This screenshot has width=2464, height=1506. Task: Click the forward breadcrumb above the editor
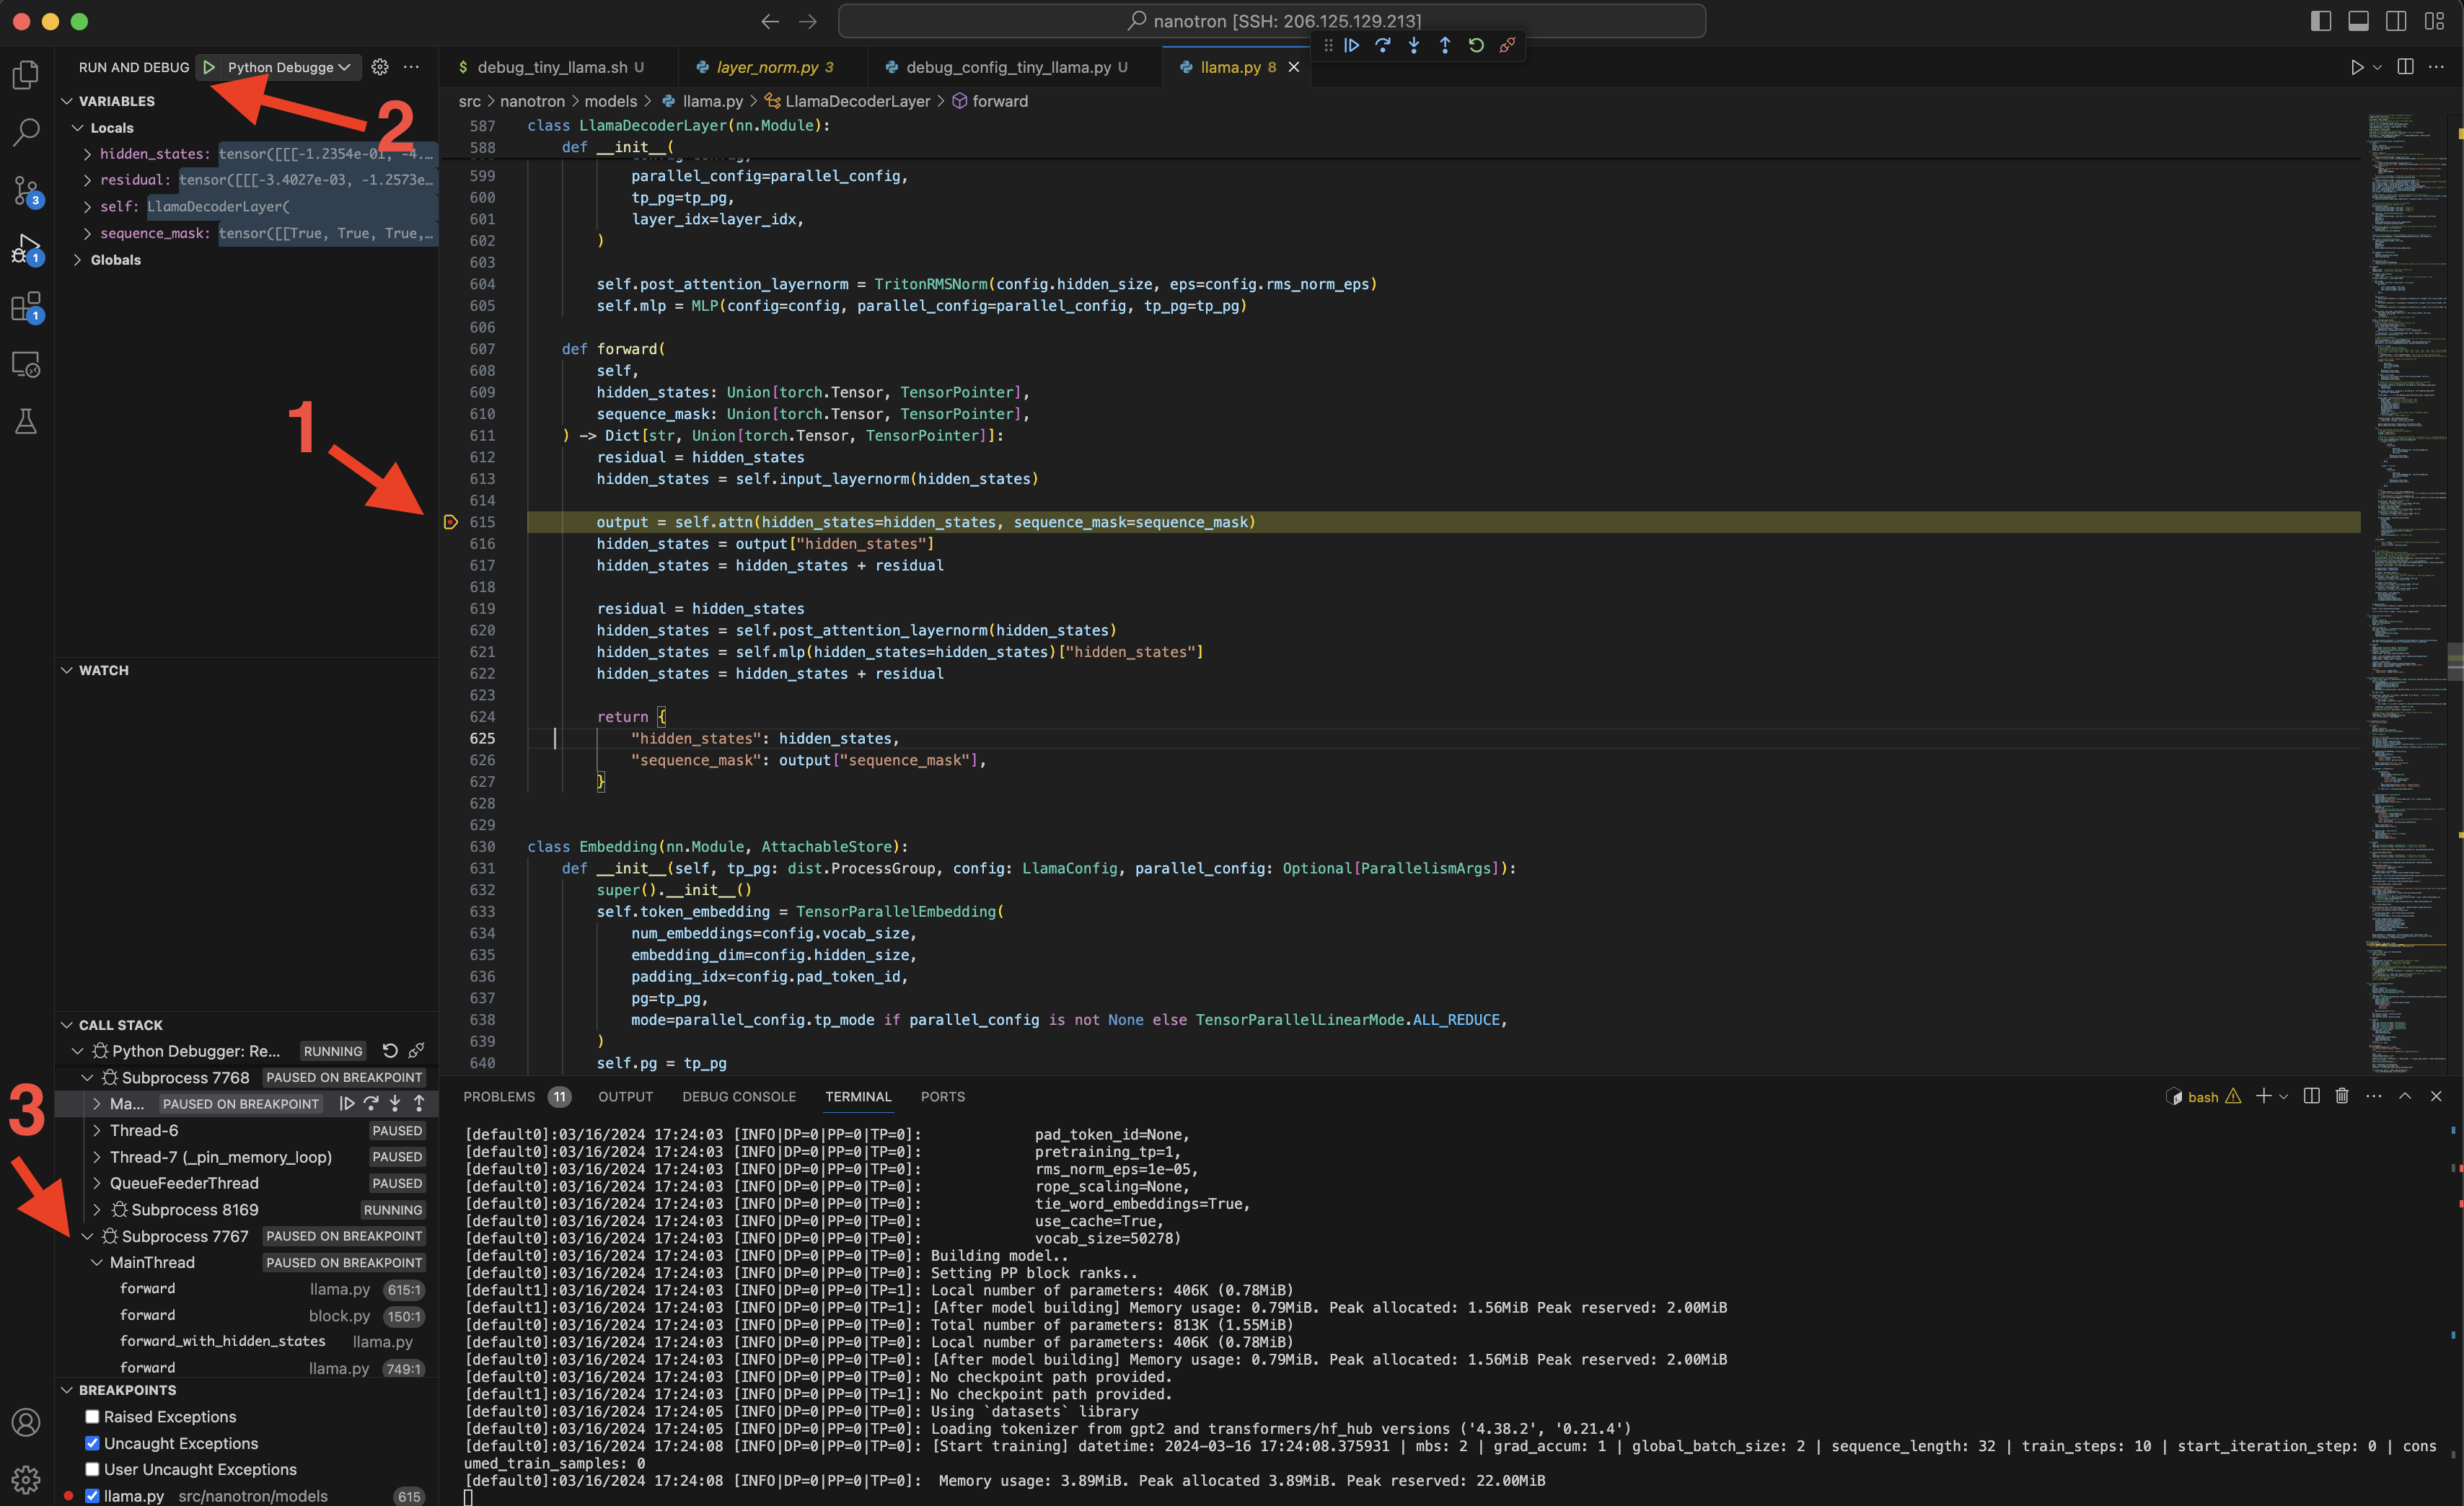[999, 101]
